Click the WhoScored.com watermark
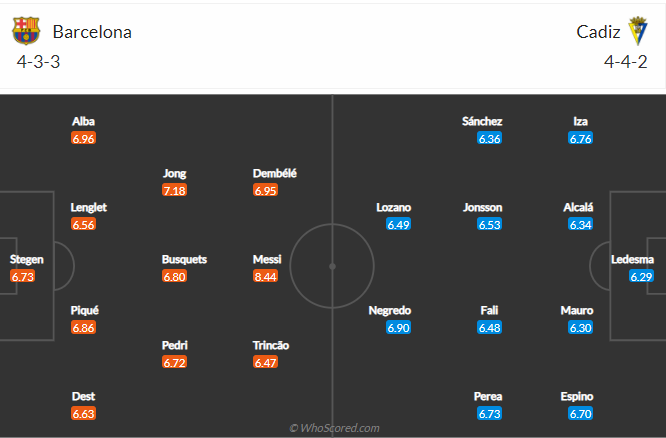 [x=334, y=428]
